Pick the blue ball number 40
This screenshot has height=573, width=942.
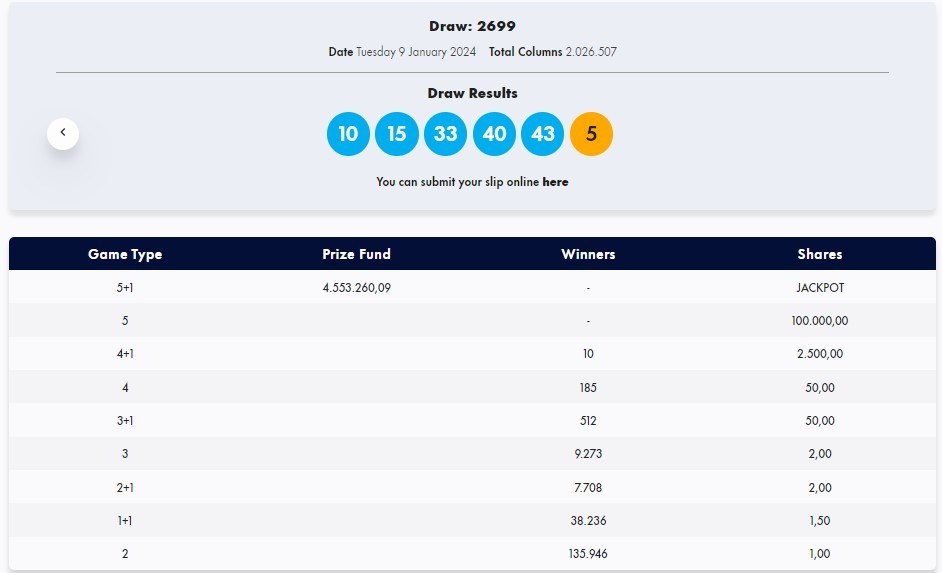(494, 134)
